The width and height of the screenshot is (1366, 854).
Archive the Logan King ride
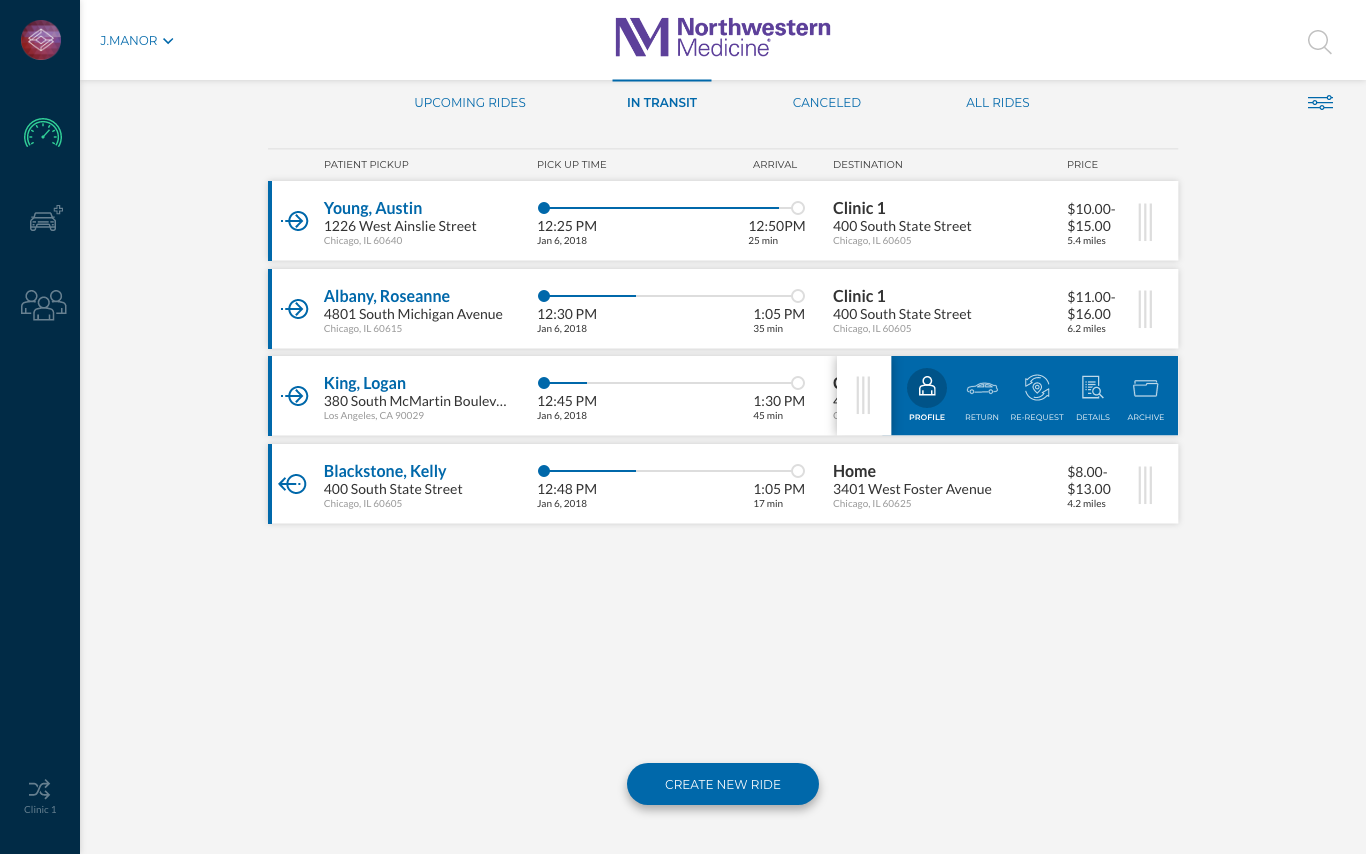tap(1145, 395)
